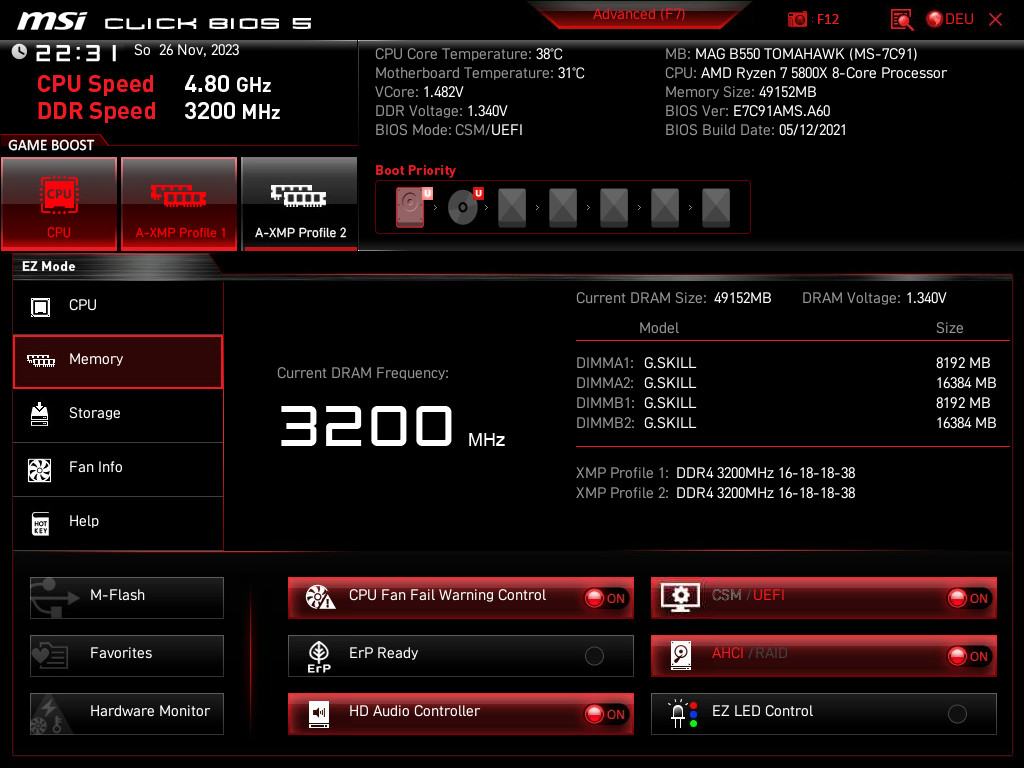Viewport: 1024px width, 768px height.
Task: Select the third empty boot priority slot
Action: pos(614,208)
